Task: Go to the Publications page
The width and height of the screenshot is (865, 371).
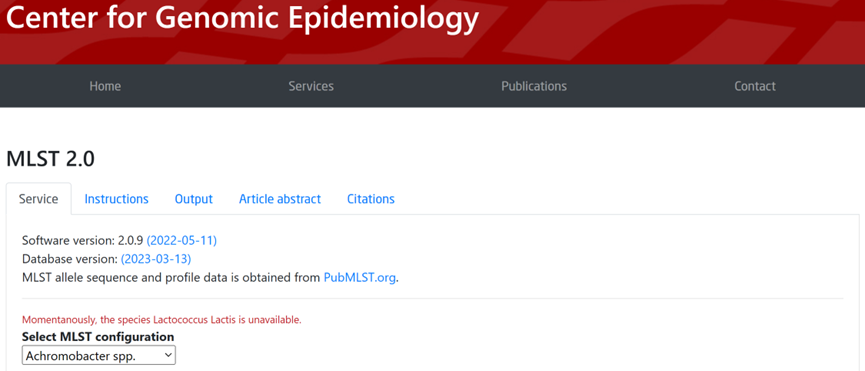Action: coord(534,87)
